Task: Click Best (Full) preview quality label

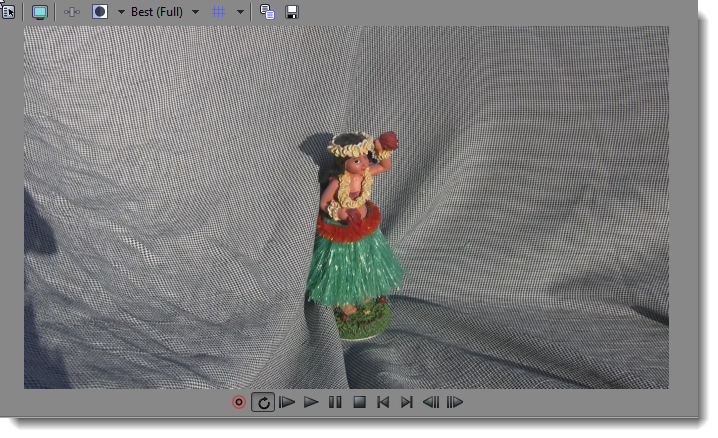Action: point(157,12)
